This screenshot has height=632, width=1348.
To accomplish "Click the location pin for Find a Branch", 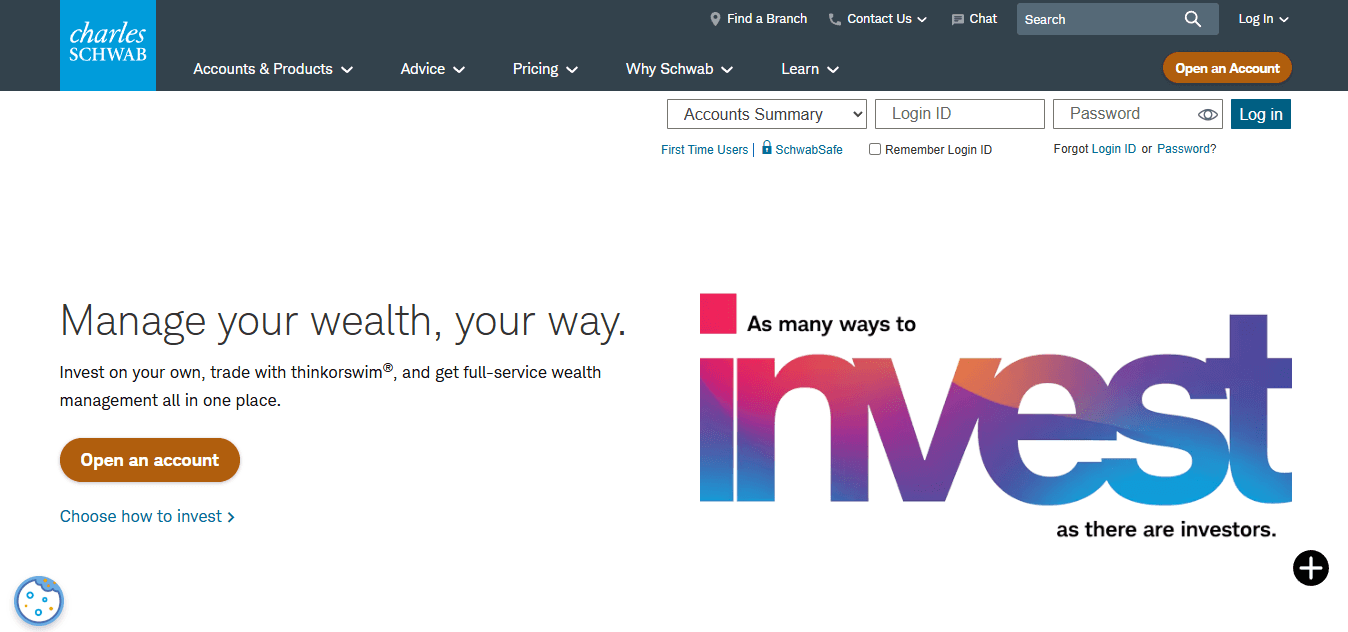I will tap(715, 18).
